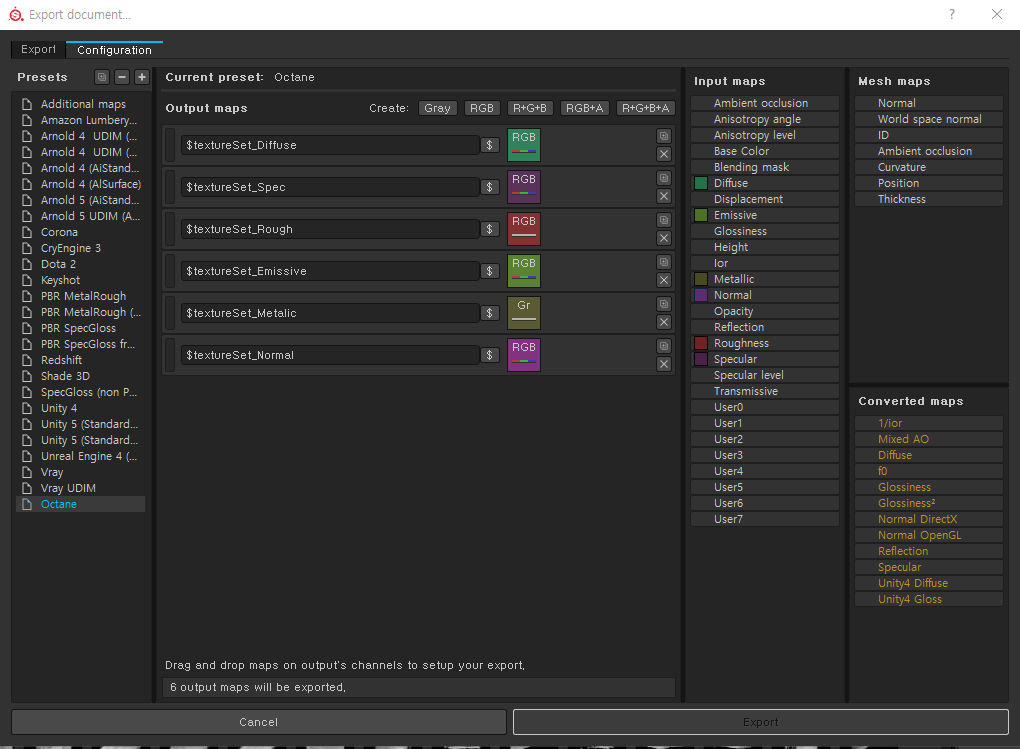Click the magenta RGB channel of $textureSet_Normal

point(524,355)
